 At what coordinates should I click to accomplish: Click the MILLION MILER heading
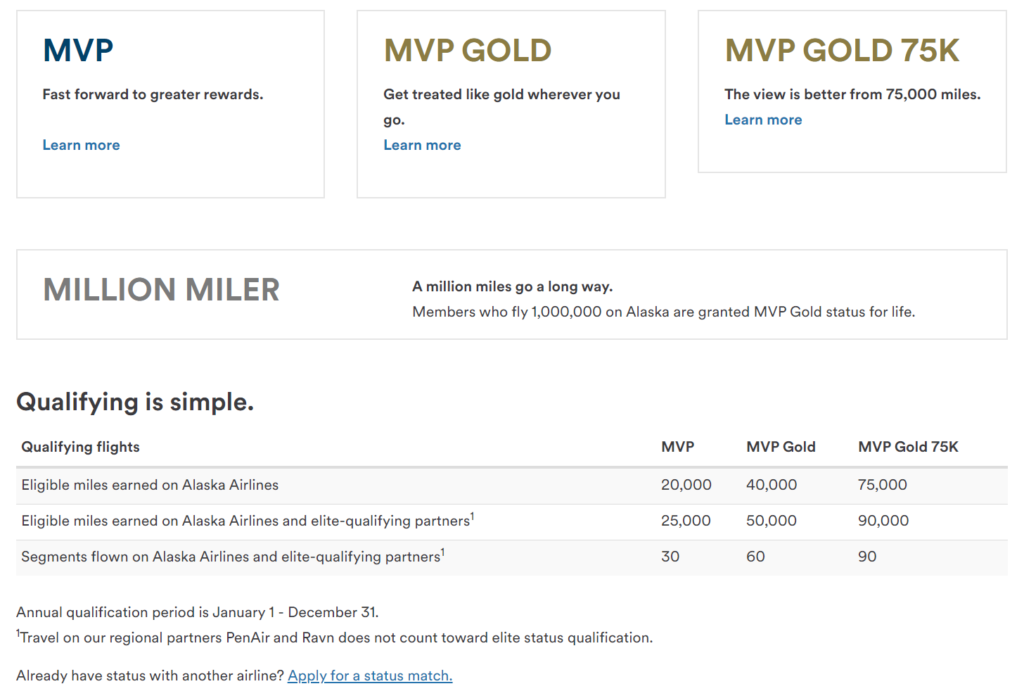[x=161, y=290]
